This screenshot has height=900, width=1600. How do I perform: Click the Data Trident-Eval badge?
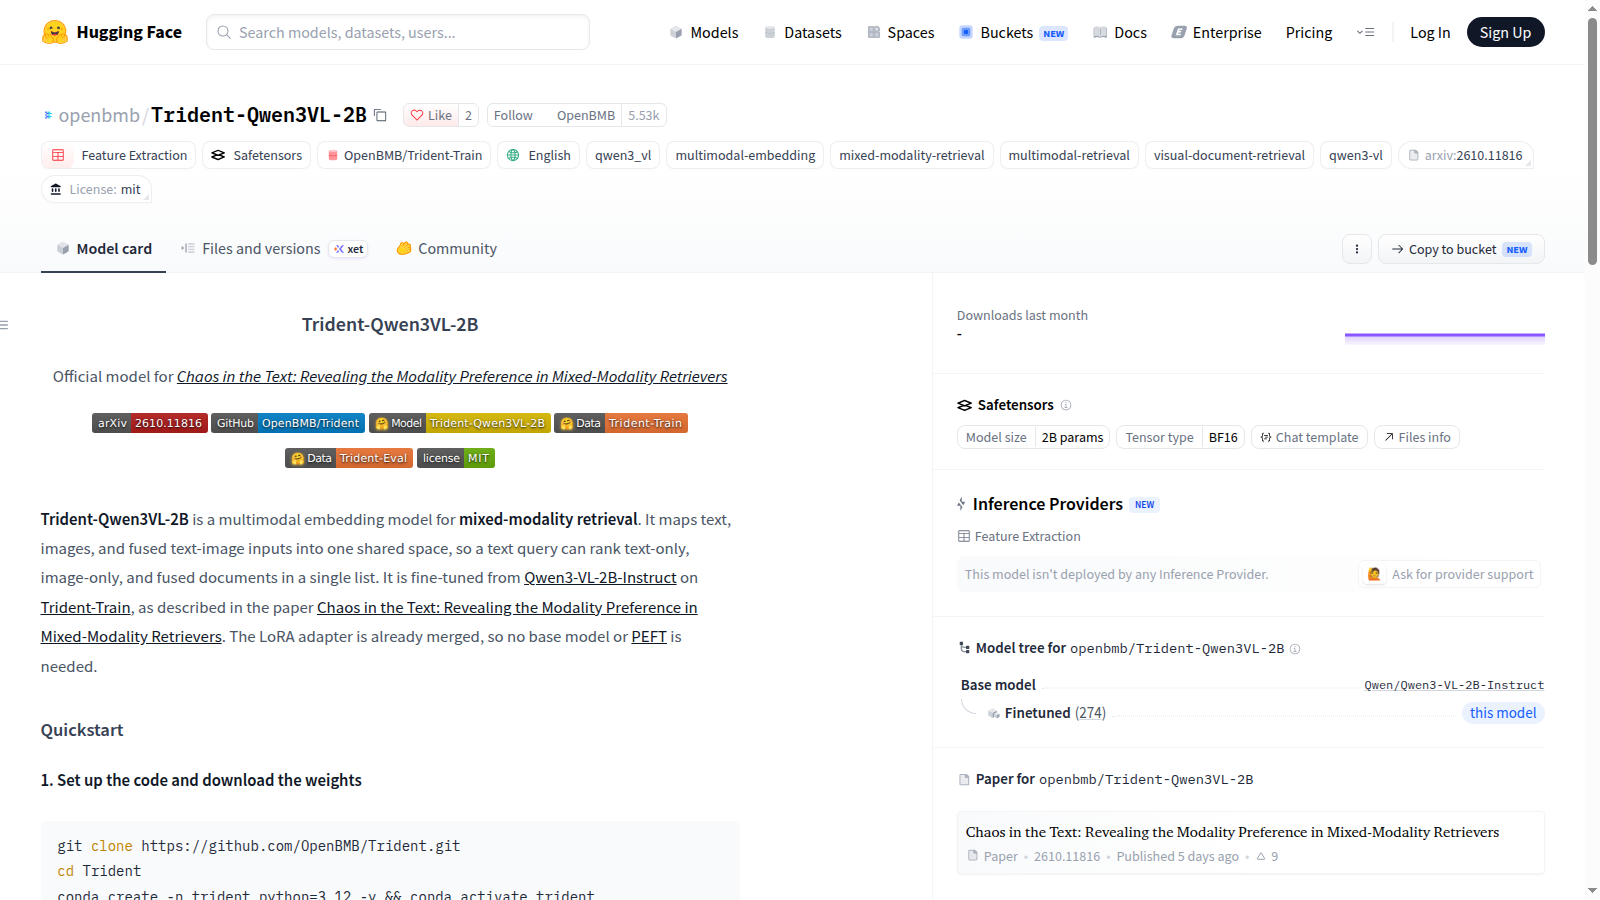click(349, 458)
